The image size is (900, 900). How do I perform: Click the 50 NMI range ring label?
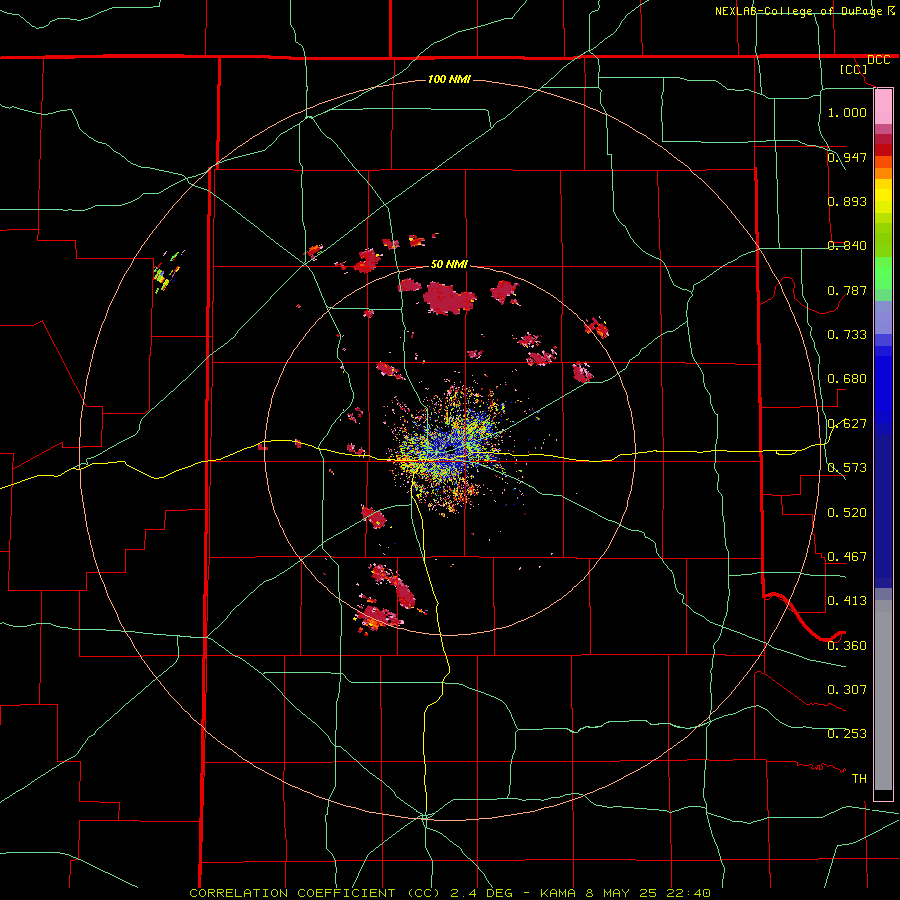pos(449,264)
